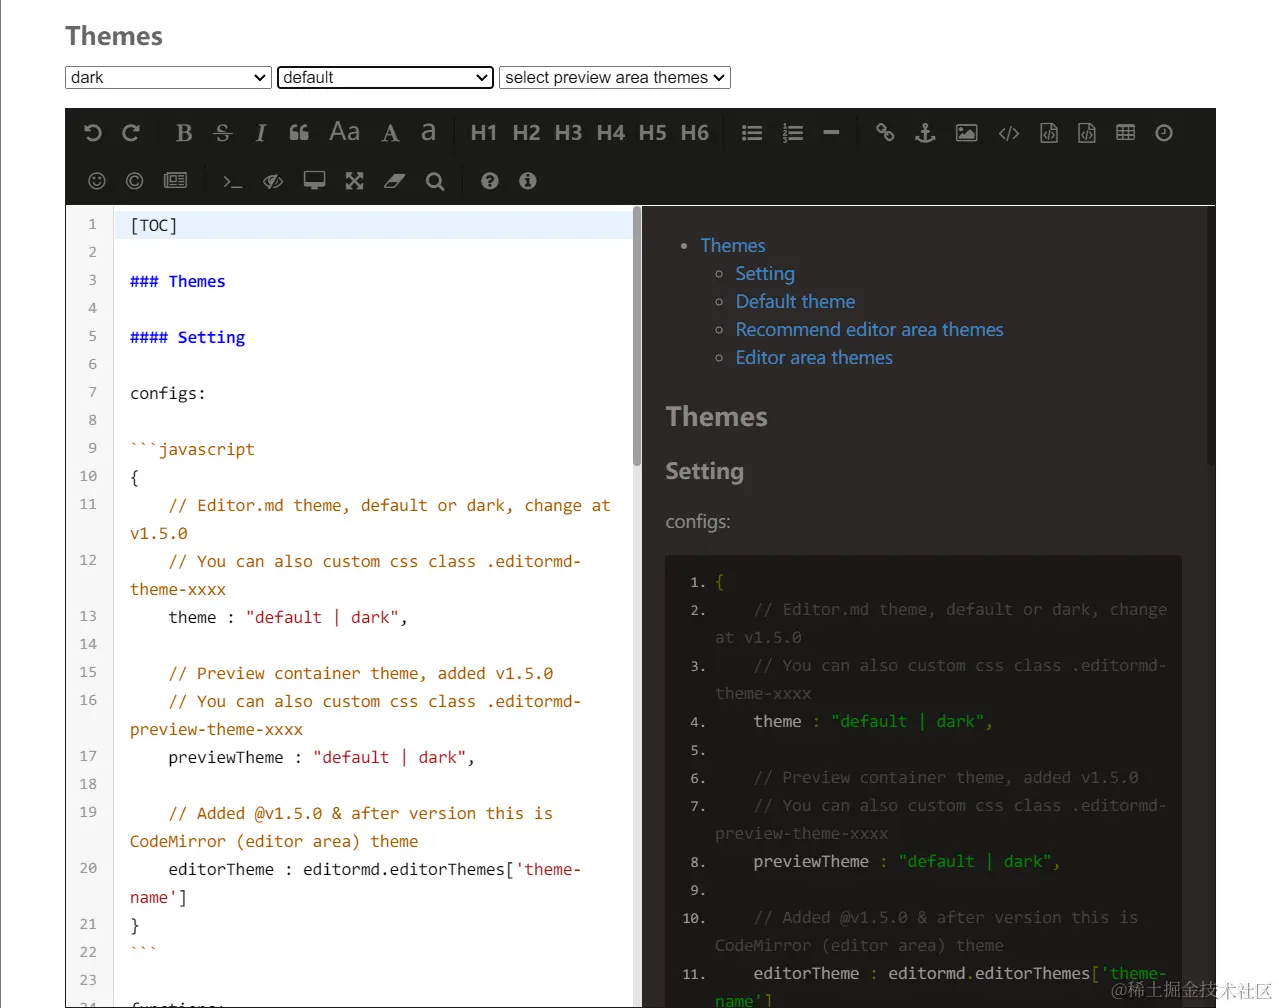
Task: Insert a hyperlink with chain icon
Action: (885, 133)
